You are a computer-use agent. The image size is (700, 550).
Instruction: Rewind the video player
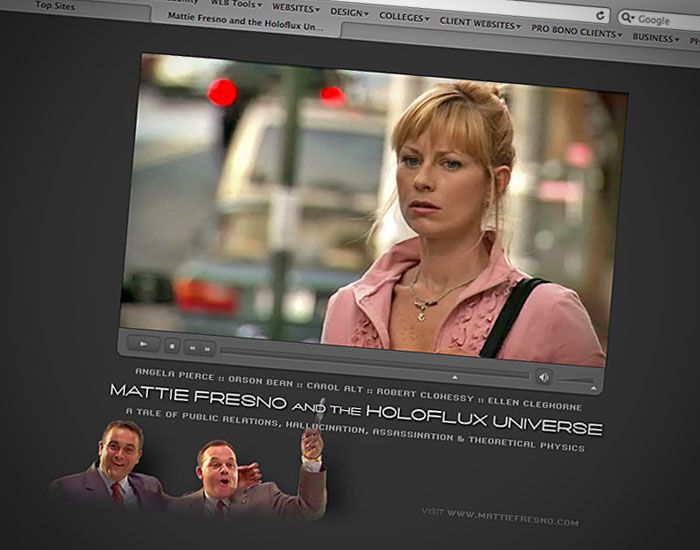(x=192, y=347)
